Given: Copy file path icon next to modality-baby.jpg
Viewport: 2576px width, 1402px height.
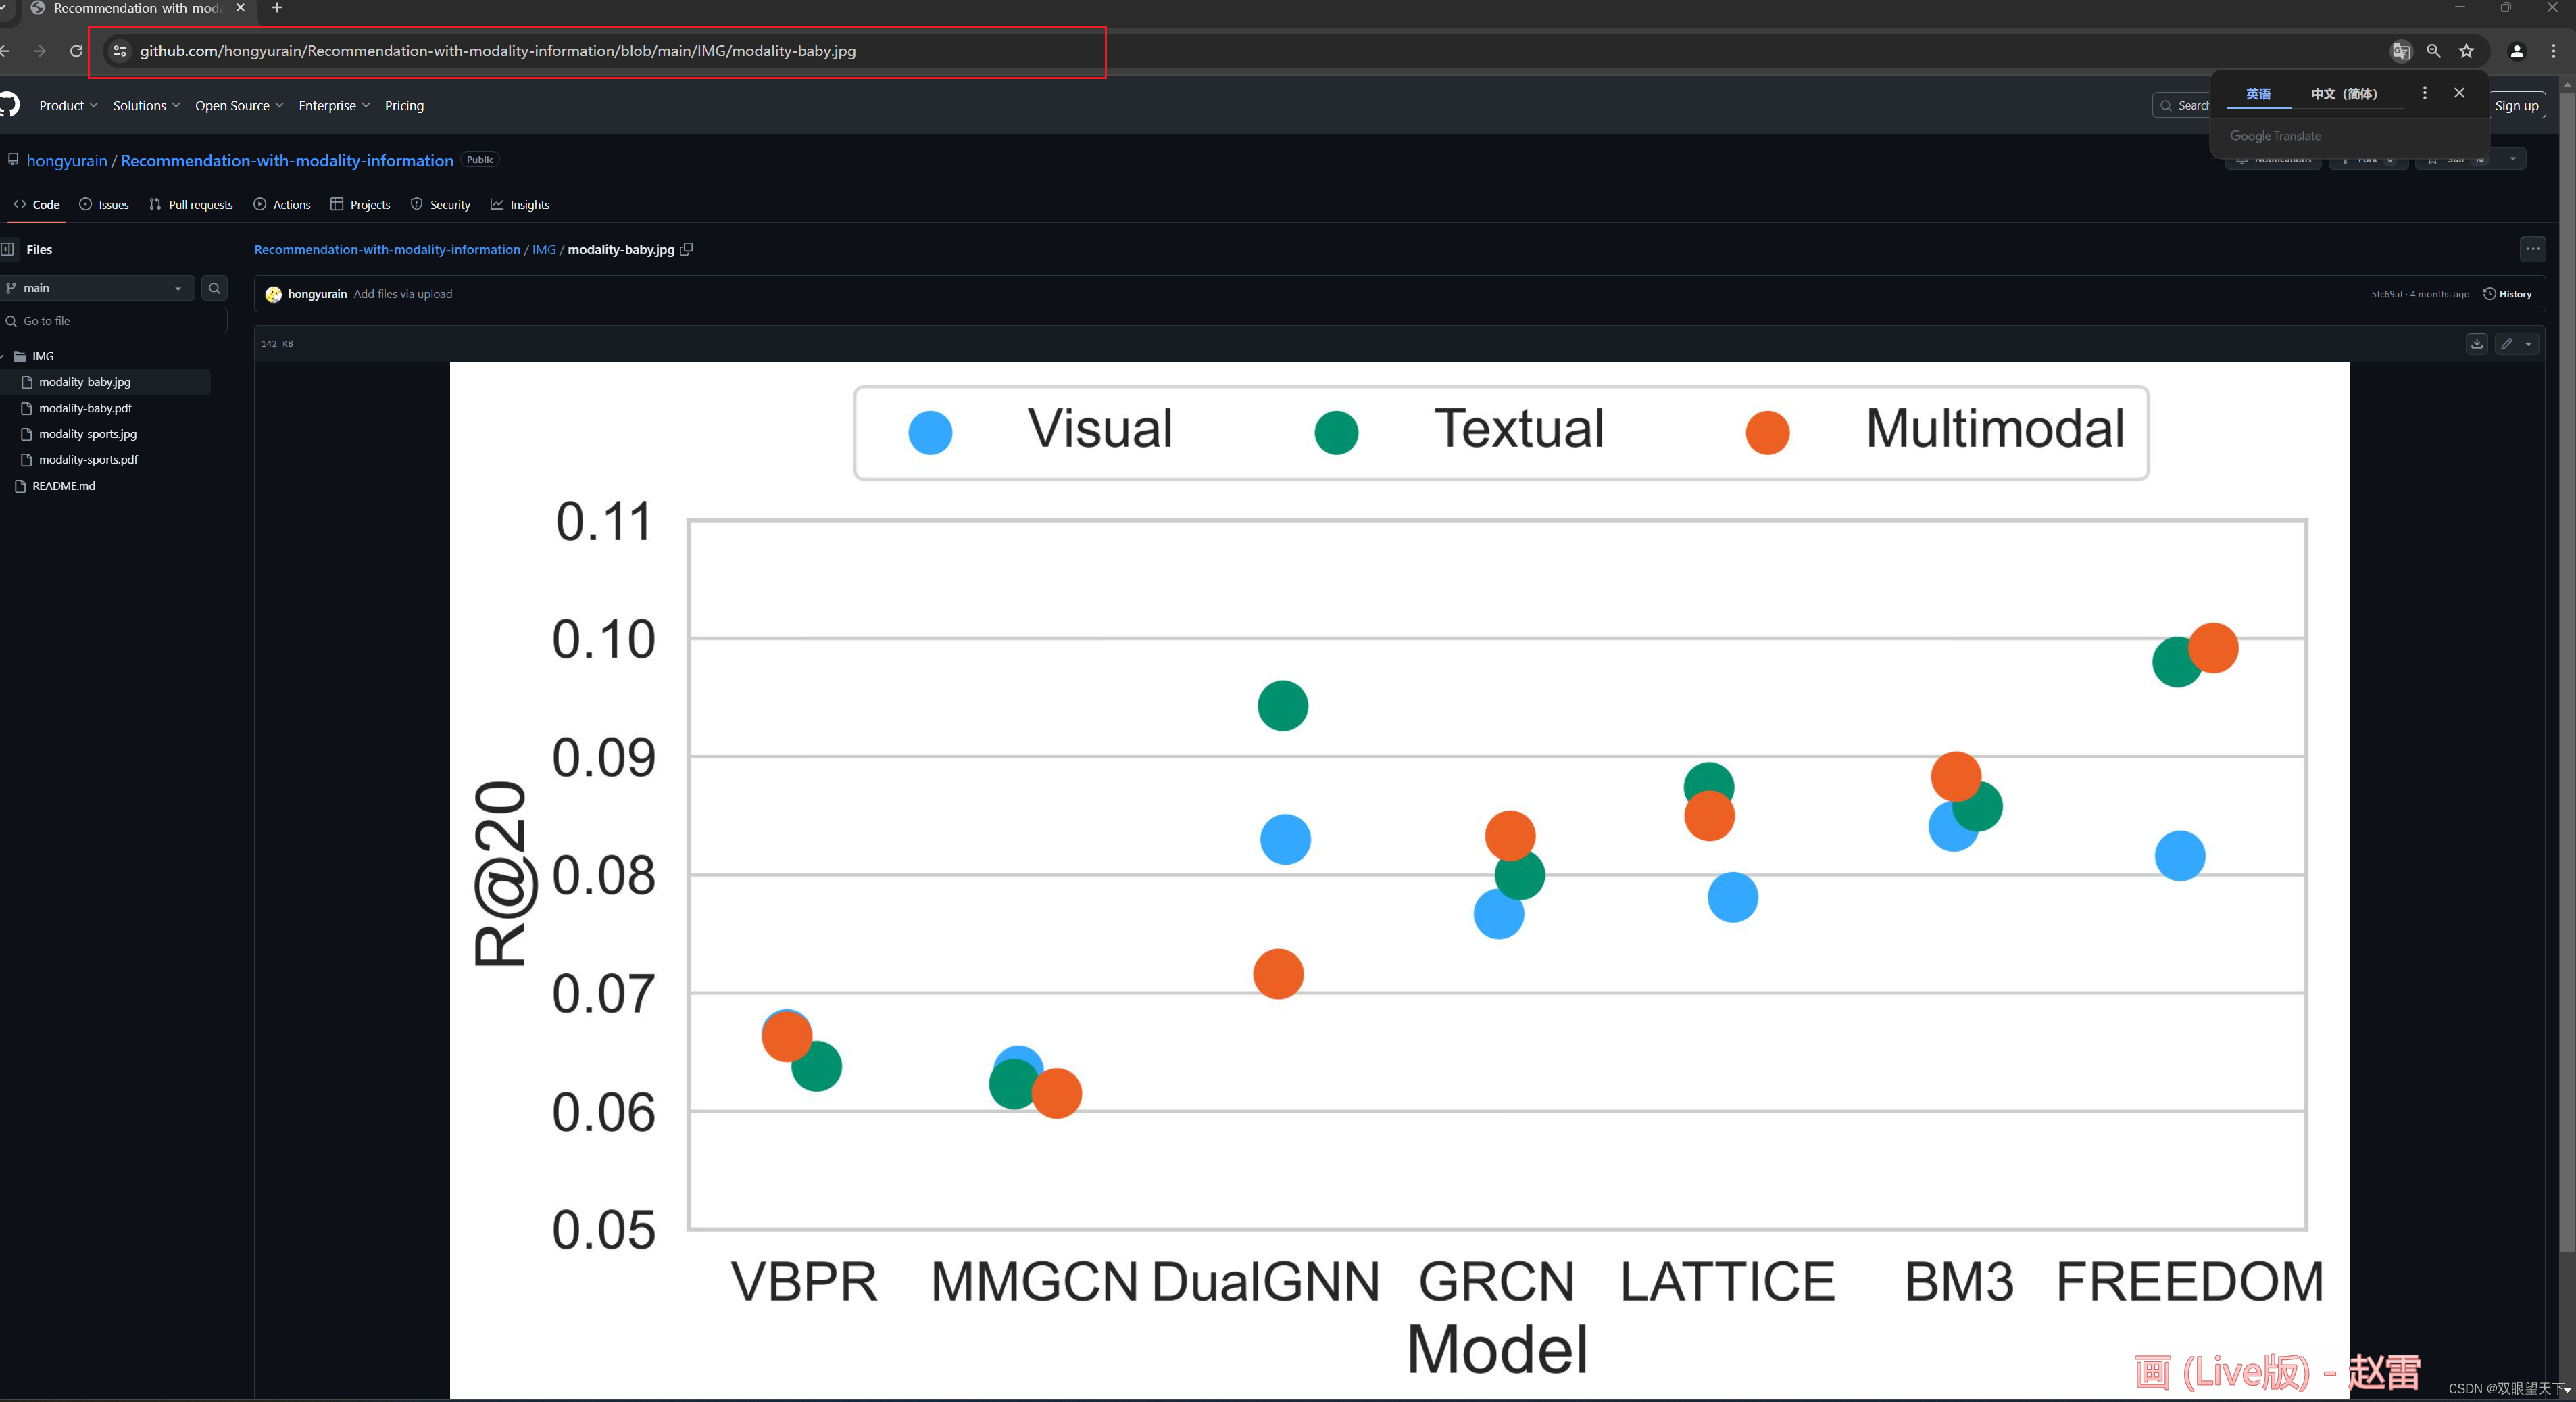Looking at the screenshot, I should tap(687, 249).
